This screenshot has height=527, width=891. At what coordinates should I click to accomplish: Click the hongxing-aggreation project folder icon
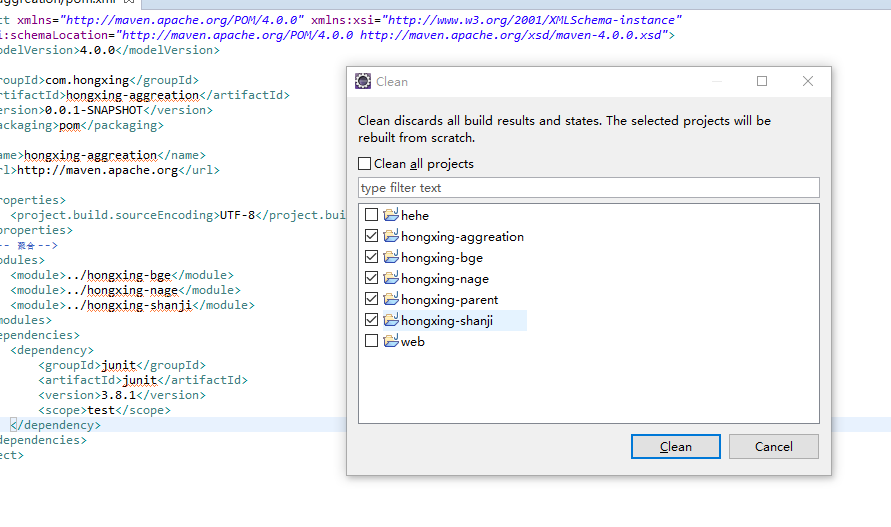point(391,236)
